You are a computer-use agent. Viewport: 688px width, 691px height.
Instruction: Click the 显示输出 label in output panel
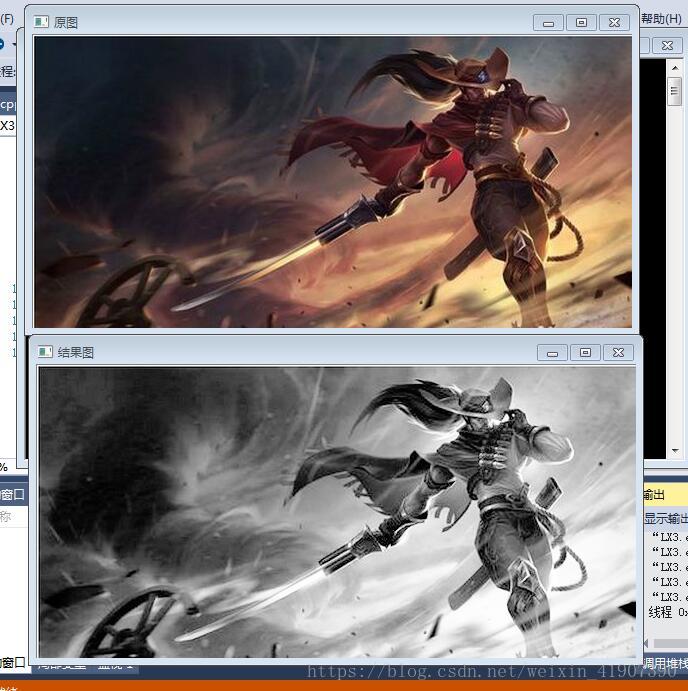tap(666, 518)
